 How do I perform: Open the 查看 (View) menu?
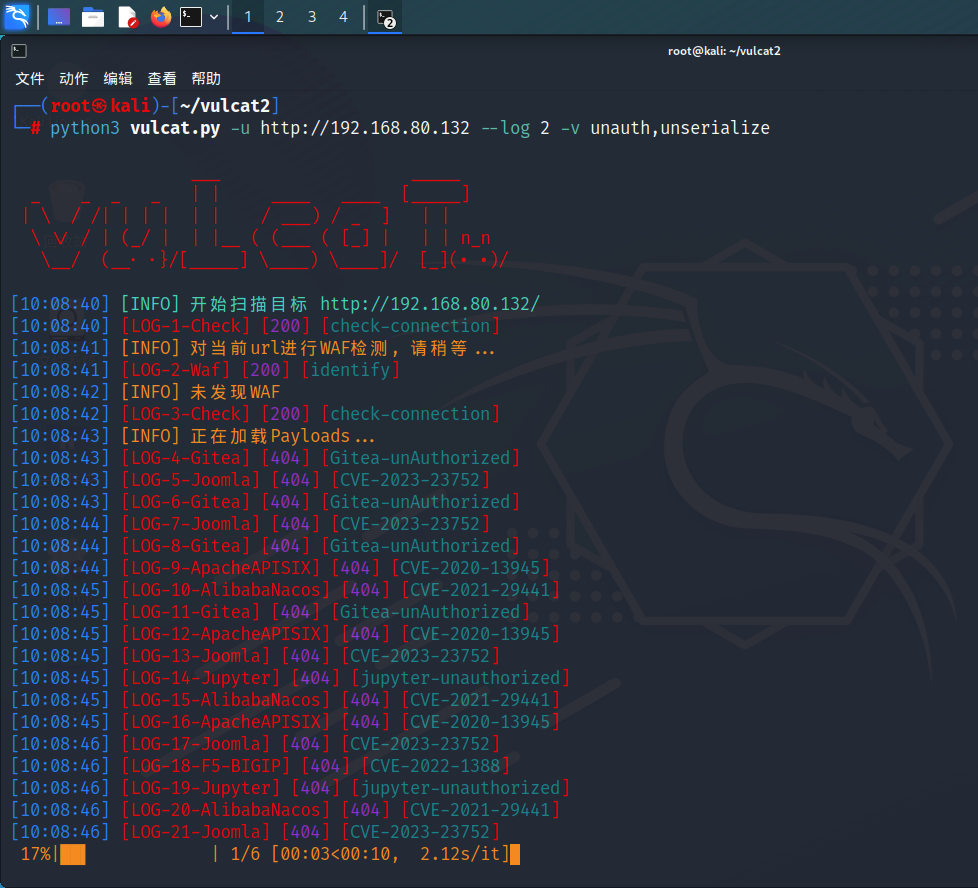(162, 78)
